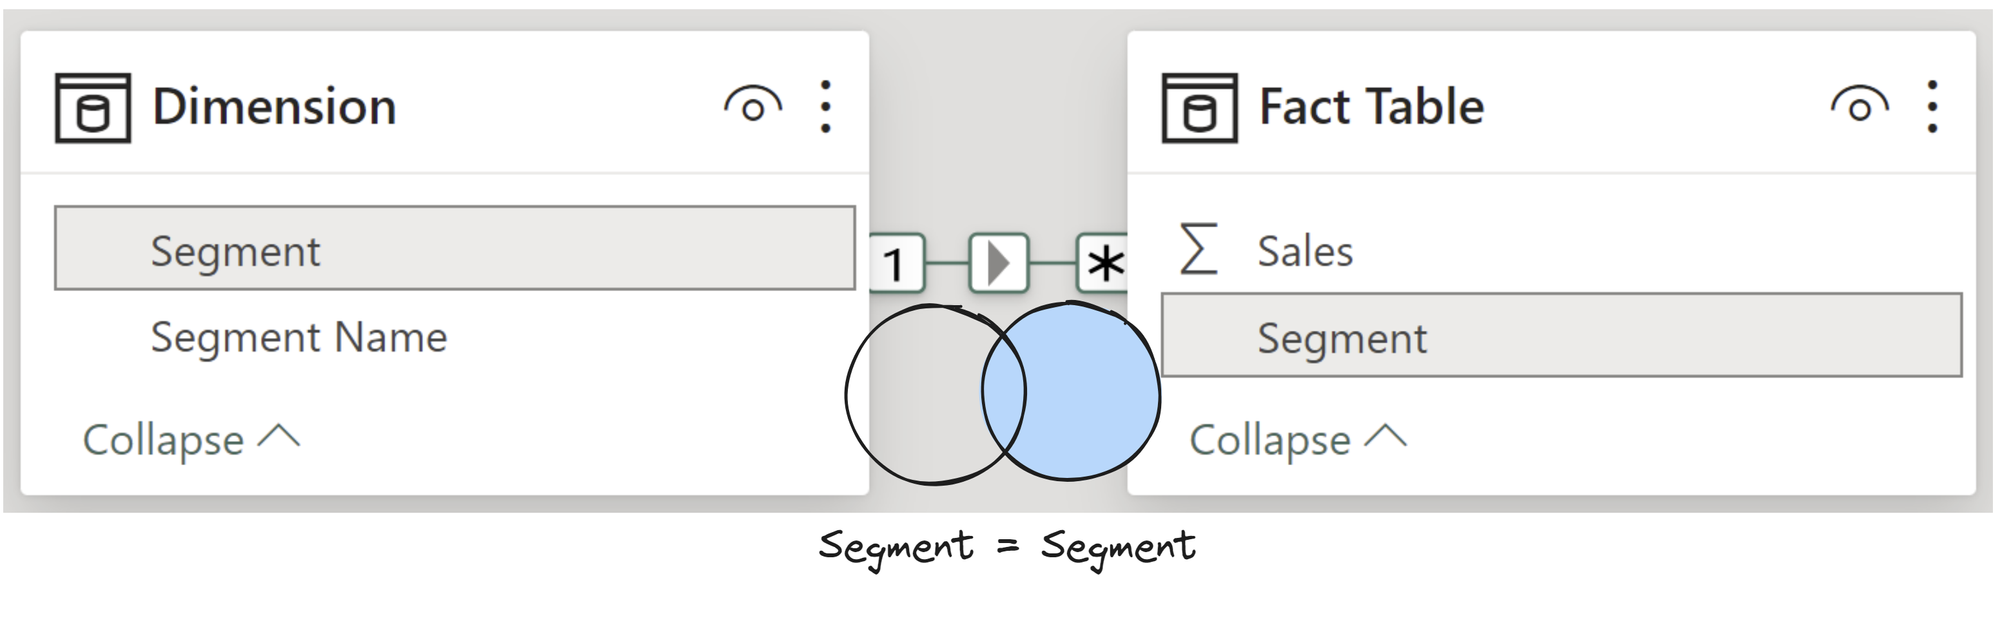Toggle visibility of the Dimension table
Screen dimensions: 2000x629
pos(752,106)
